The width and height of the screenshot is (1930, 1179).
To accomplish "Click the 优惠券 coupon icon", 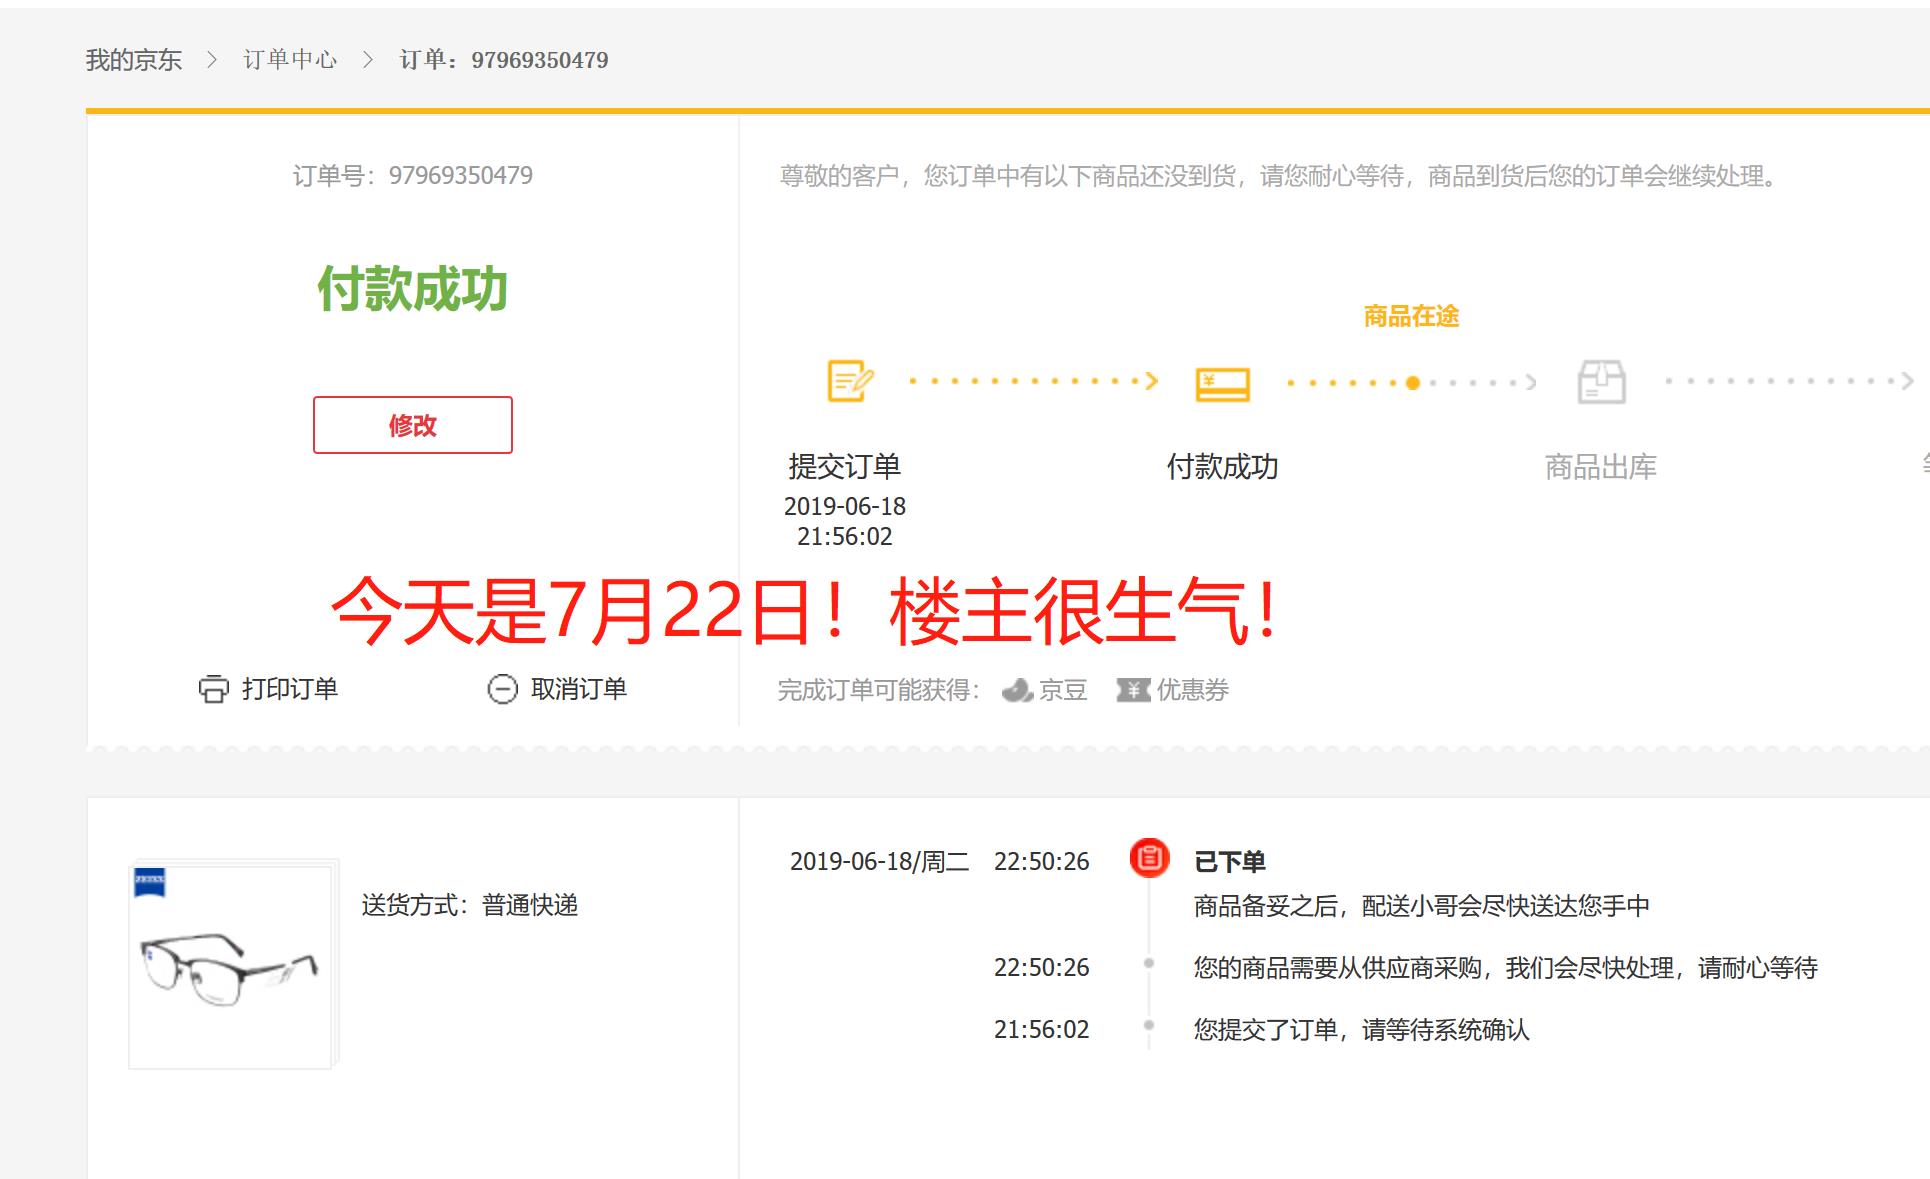I will click(x=1133, y=690).
